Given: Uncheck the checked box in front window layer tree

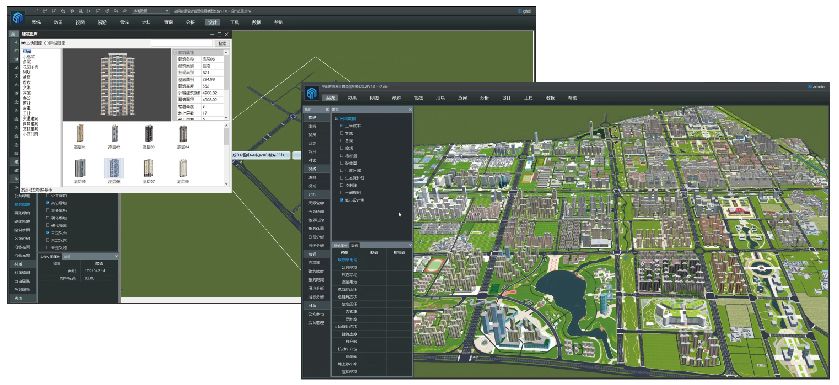Looking at the screenshot, I should pyautogui.click(x=341, y=199).
